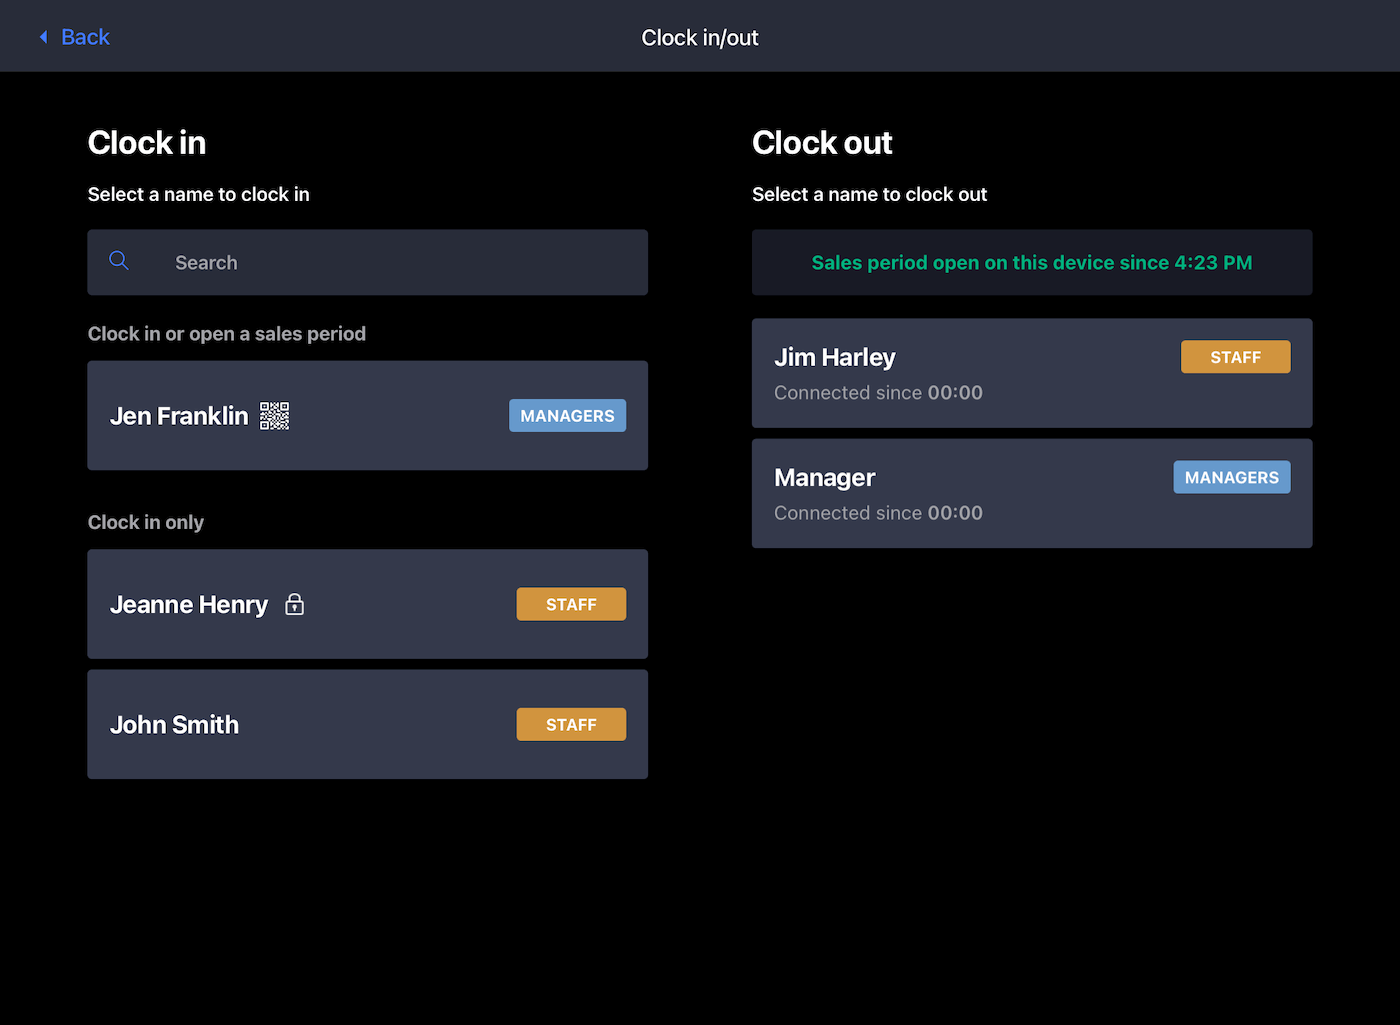Click the MANAGERS badge on Jen Franklin

tap(567, 416)
